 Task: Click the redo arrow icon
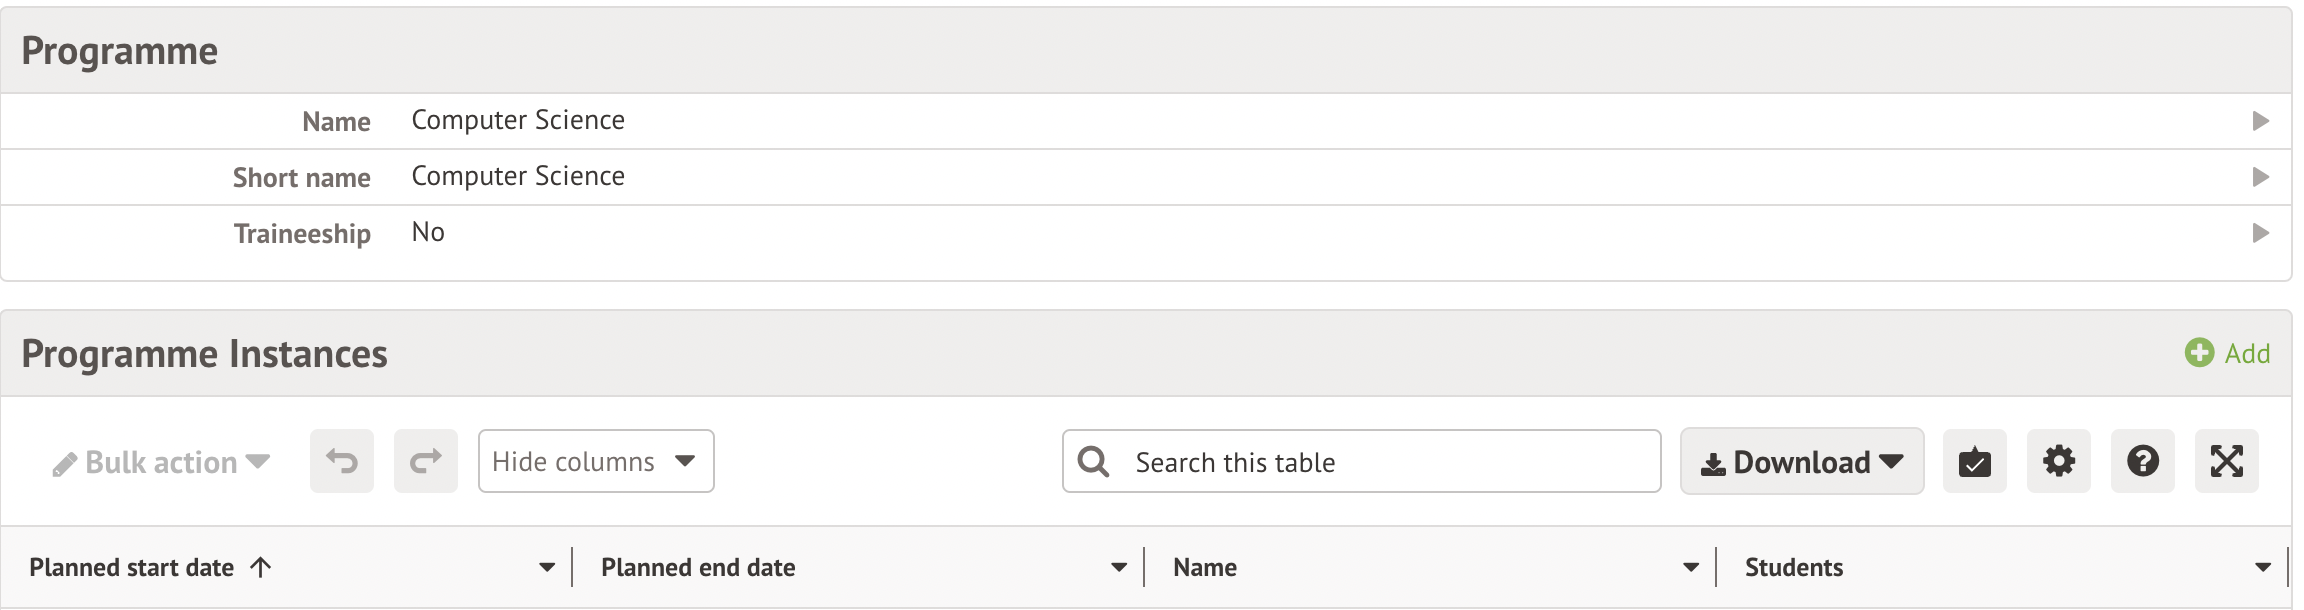426,461
